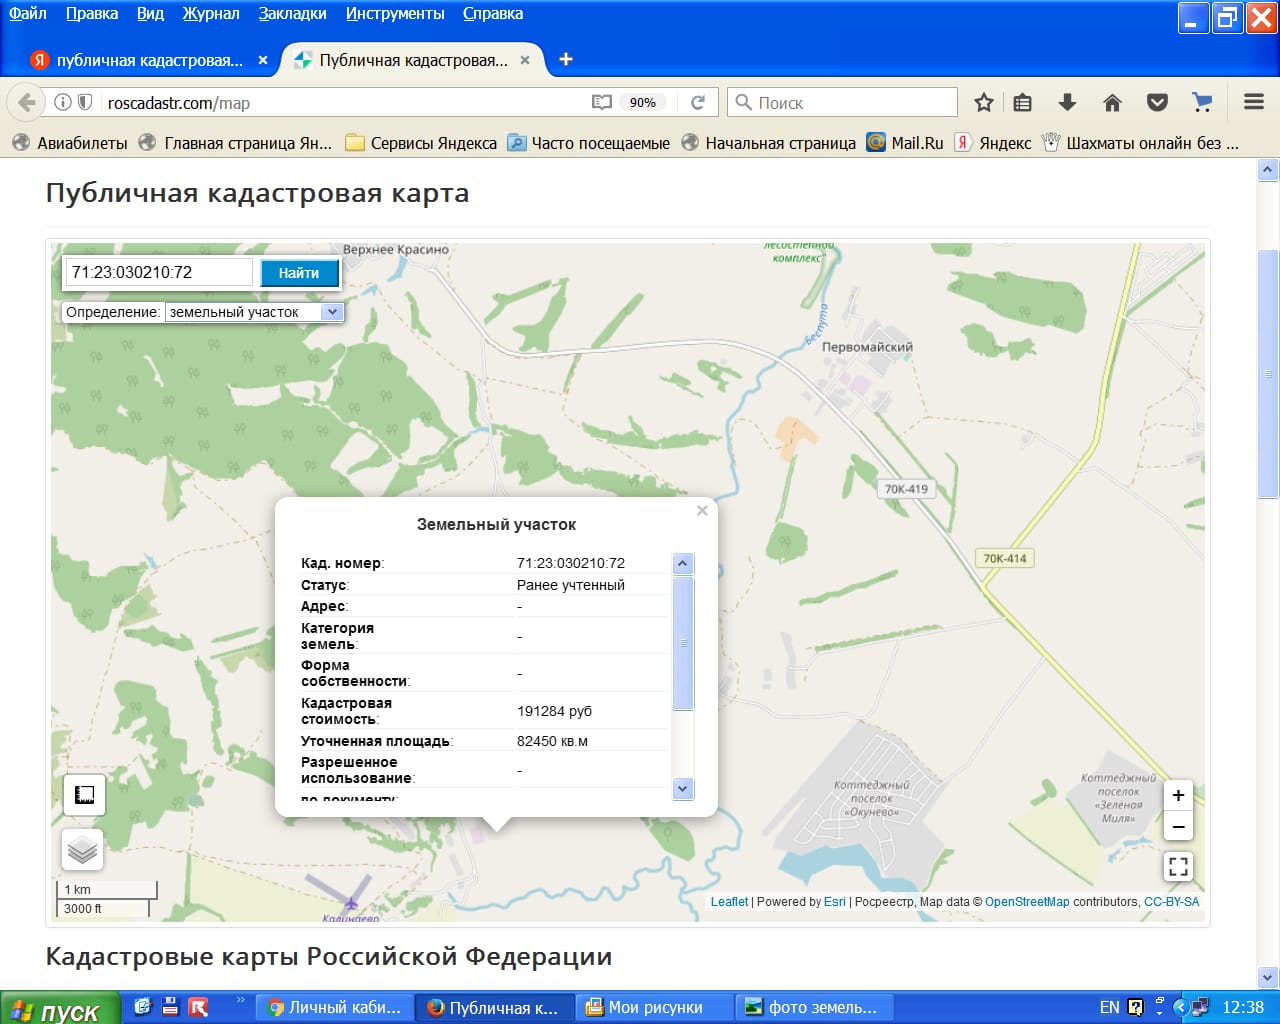Open the map layer switcher icon
Viewport: 1280px width, 1024px height.
(x=82, y=849)
